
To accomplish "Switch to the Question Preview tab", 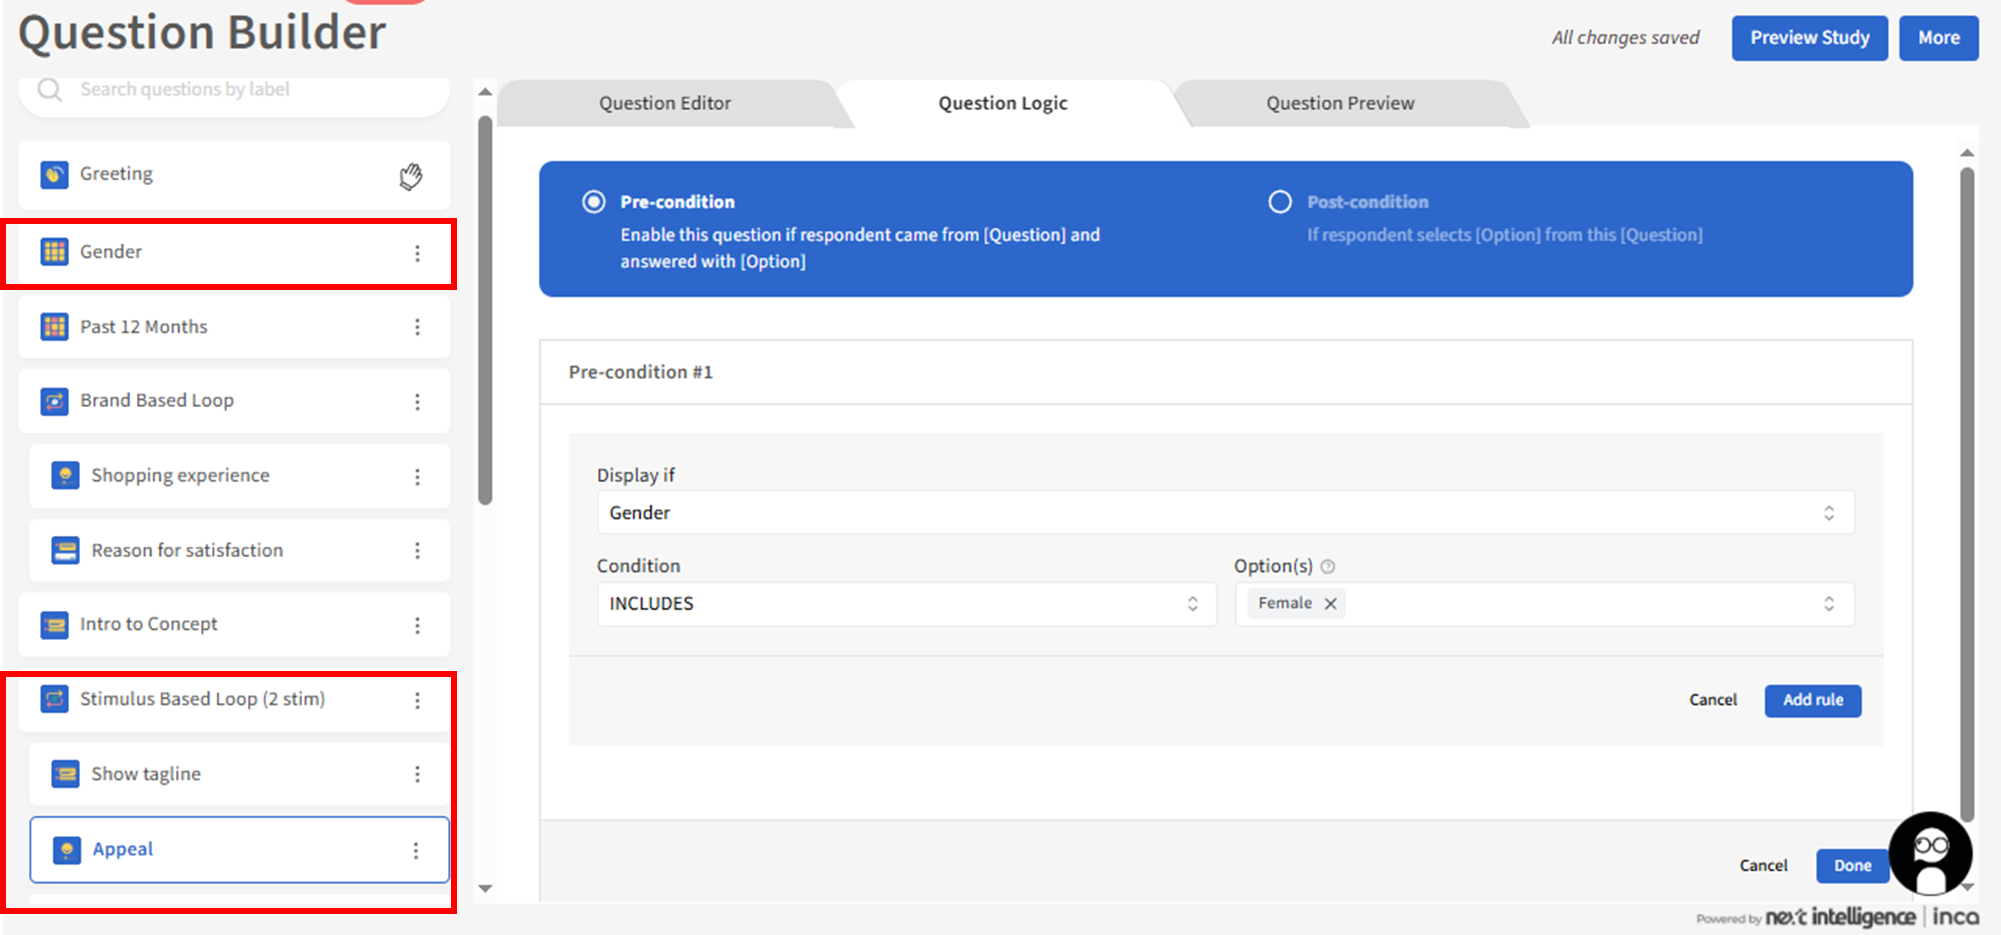I will click(1339, 103).
